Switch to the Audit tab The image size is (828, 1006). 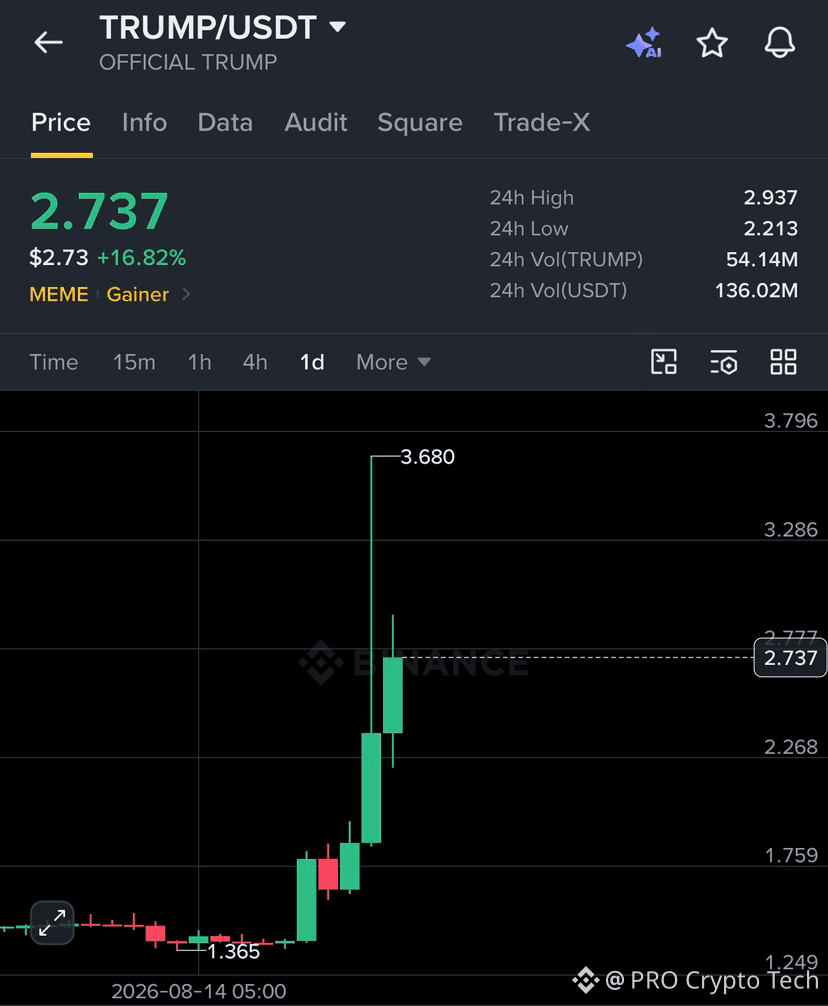[x=316, y=123]
